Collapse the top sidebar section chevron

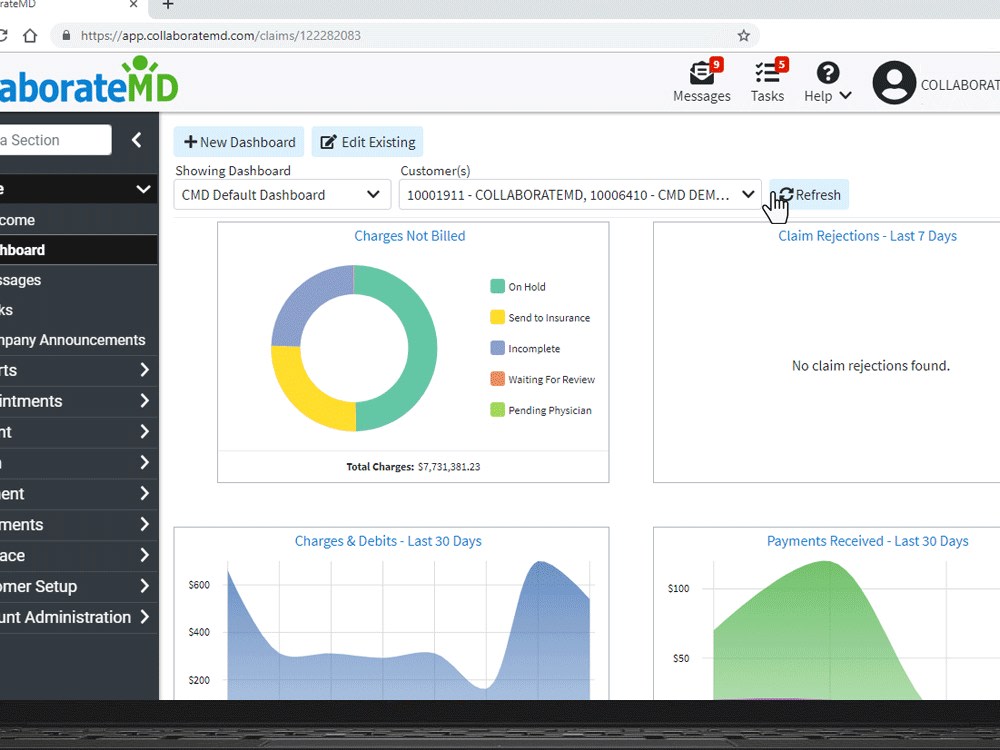tap(143, 189)
